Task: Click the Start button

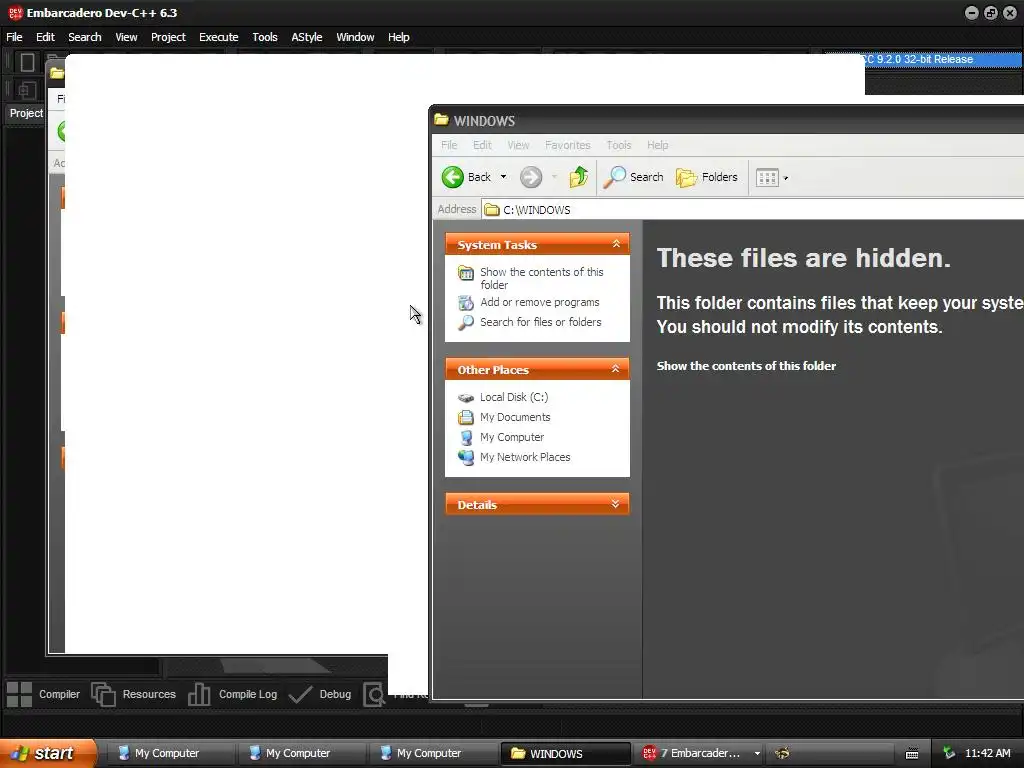Action: point(48,753)
